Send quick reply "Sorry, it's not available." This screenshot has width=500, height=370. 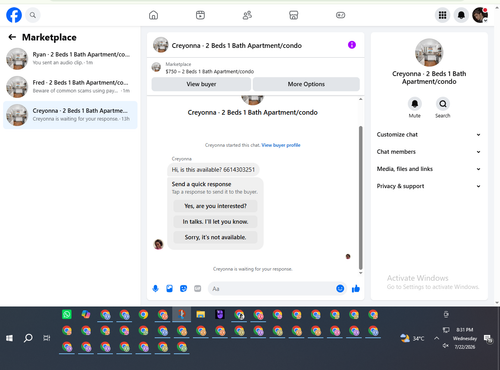(x=215, y=237)
